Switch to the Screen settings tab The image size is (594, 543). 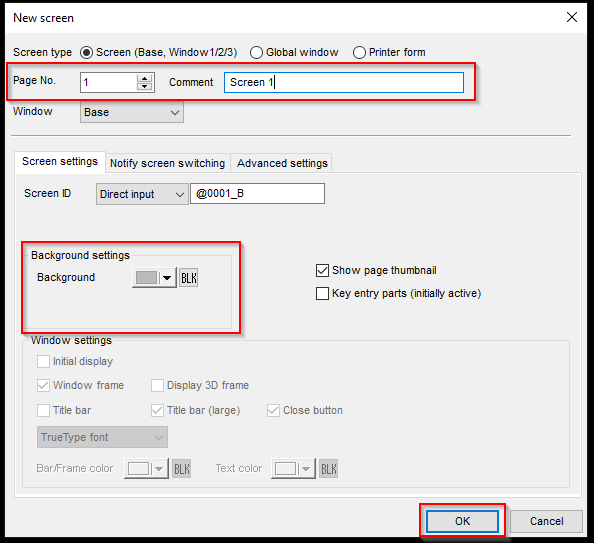pos(60,162)
